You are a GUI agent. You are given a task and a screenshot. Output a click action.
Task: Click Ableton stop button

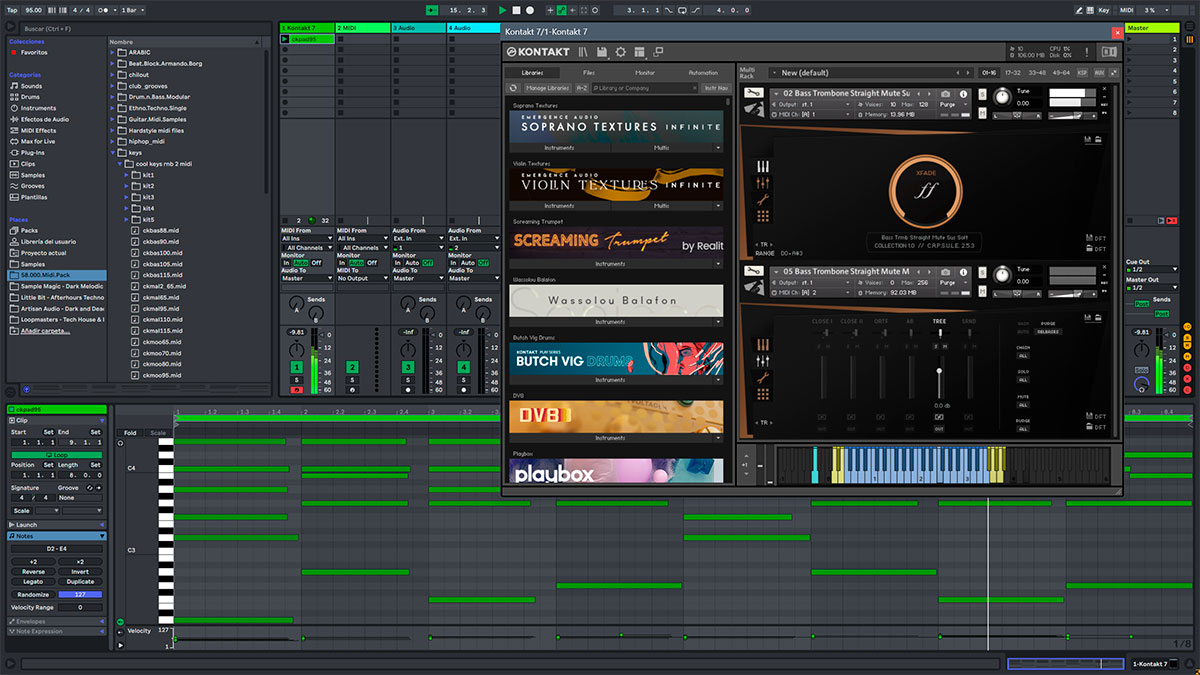coord(517,10)
